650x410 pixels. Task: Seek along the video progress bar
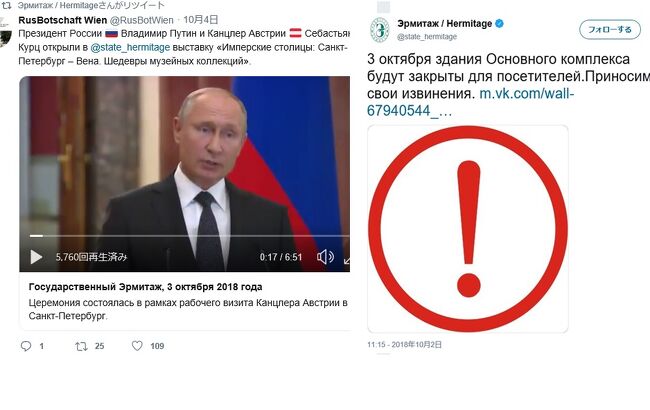click(x=189, y=236)
